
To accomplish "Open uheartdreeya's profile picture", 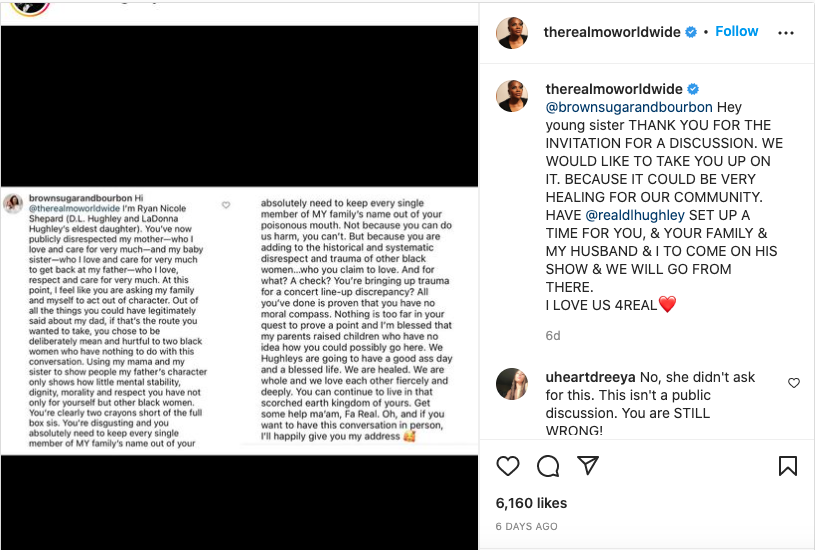I will pyautogui.click(x=512, y=384).
